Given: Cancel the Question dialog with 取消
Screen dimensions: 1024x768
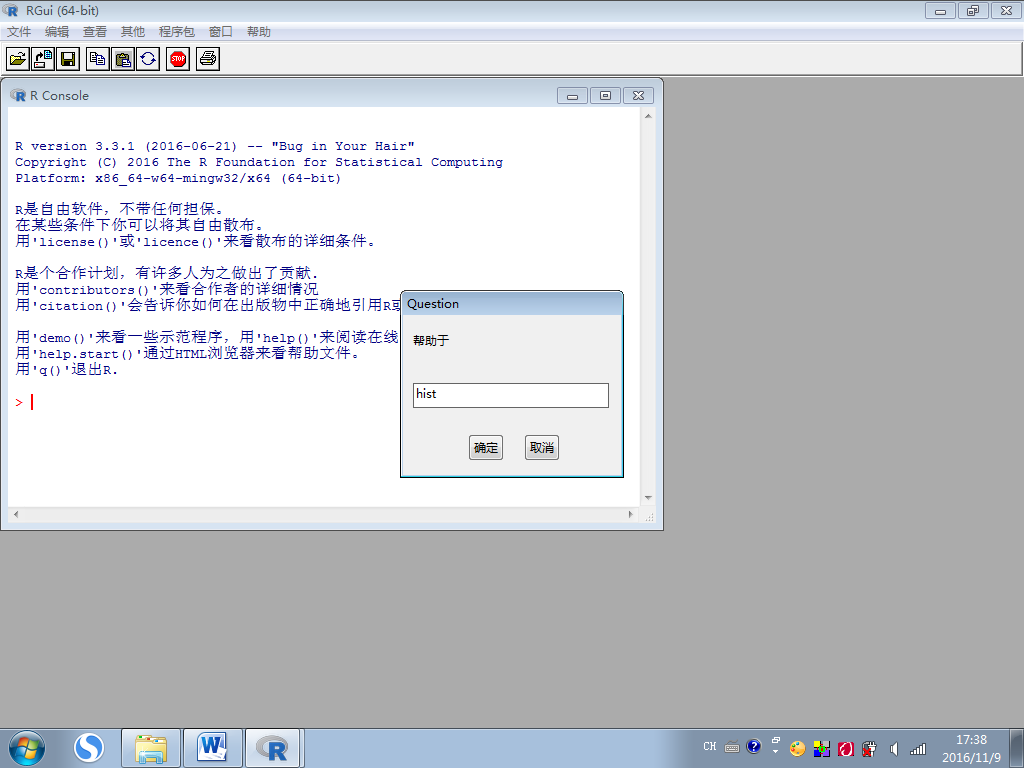Looking at the screenshot, I should coord(542,447).
